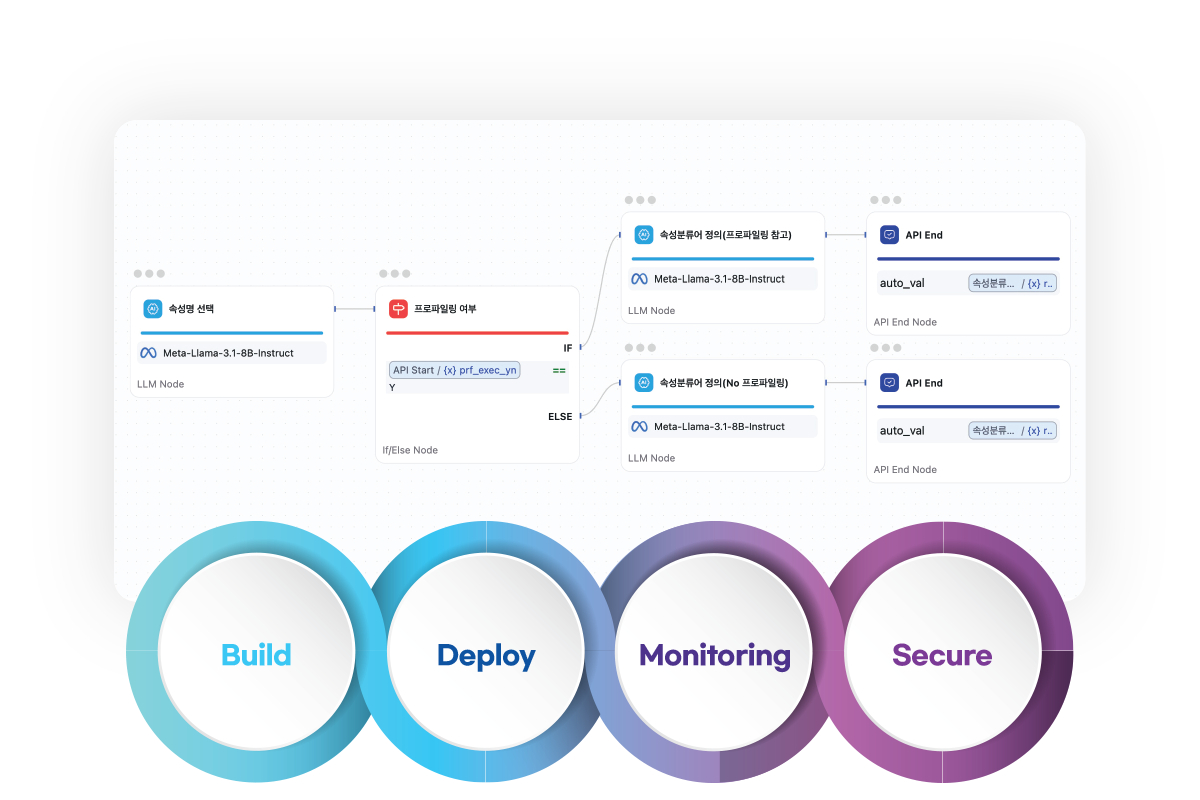Click LLM icon on 속성분류어 정의(프로파일링 참고) node

[x=644, y=235]
